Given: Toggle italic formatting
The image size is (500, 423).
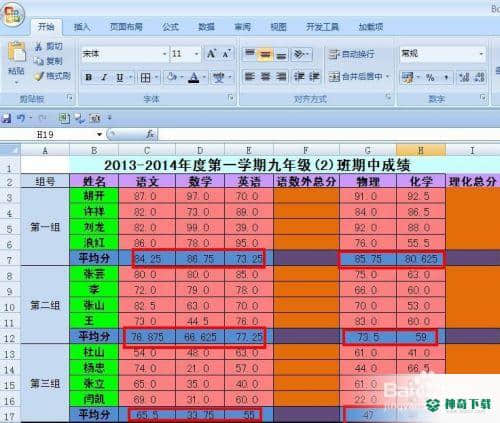Looking at the screenshot, I should click(x=104, y=77).
